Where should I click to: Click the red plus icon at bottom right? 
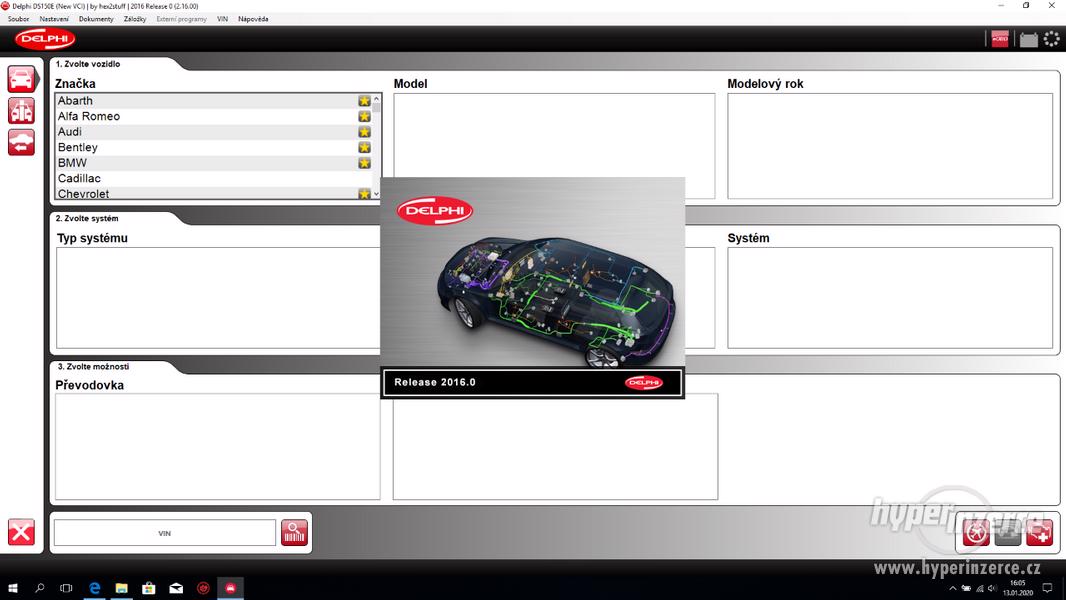pyautogui.click(x=1040, y=532)
